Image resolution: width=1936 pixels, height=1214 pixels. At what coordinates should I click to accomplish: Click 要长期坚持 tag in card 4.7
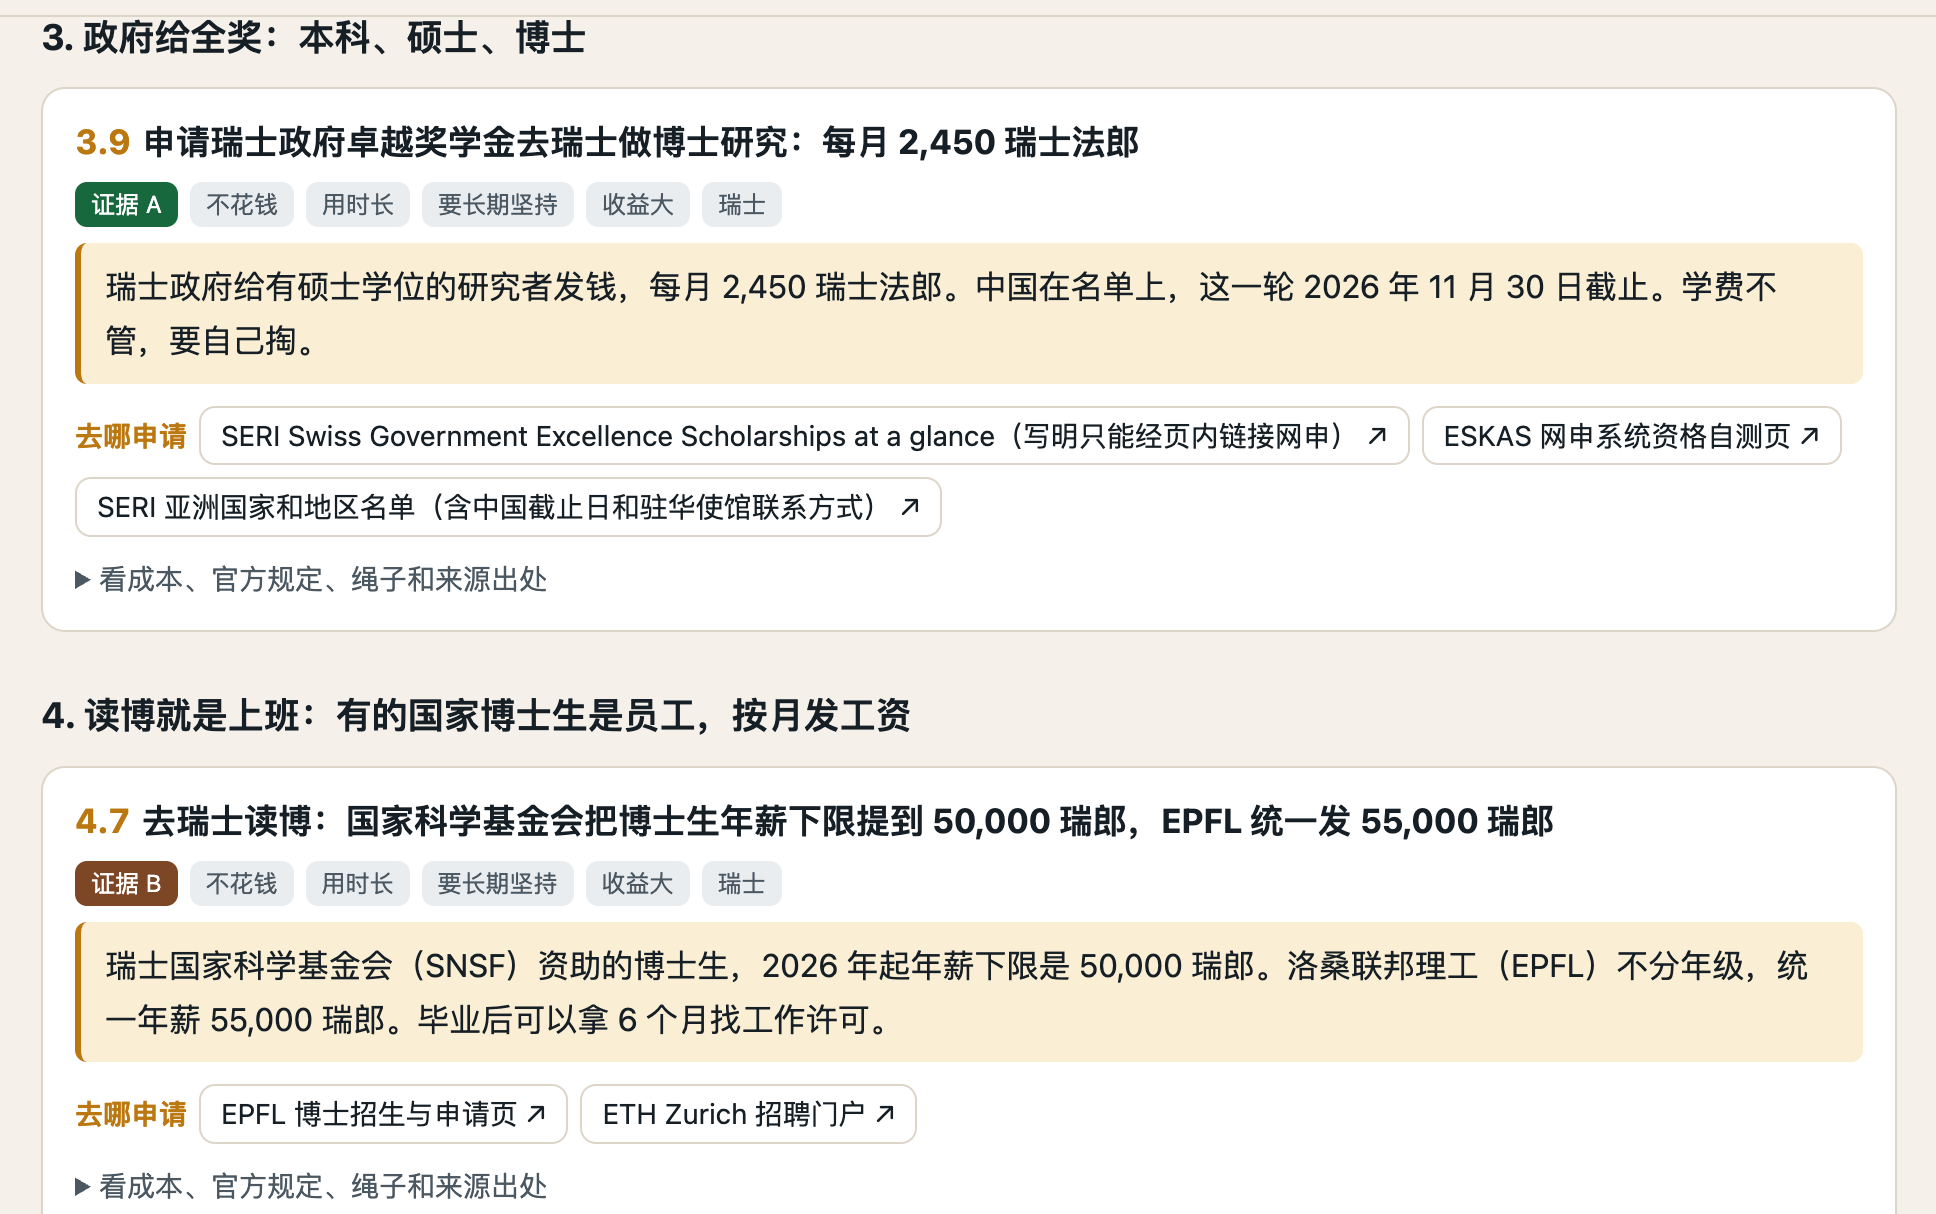pyautogui.click(x=497, y=884)
